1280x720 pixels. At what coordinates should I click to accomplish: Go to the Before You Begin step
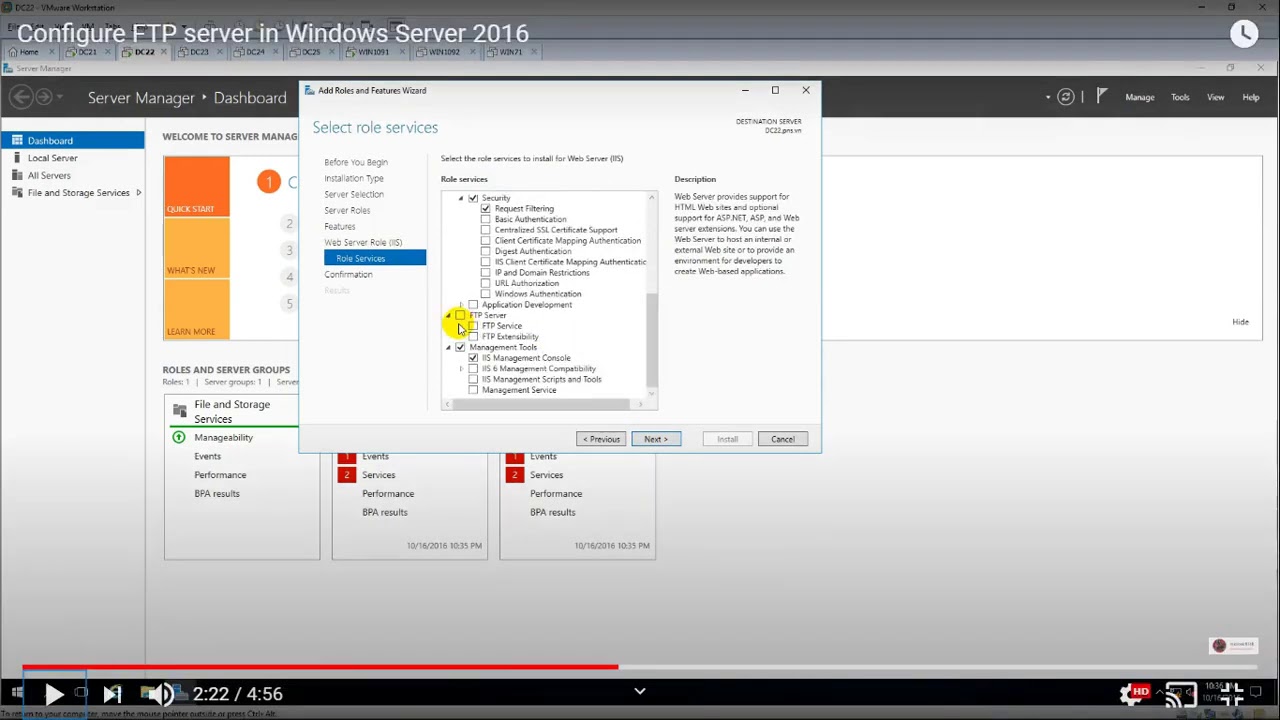pos(356,162)
